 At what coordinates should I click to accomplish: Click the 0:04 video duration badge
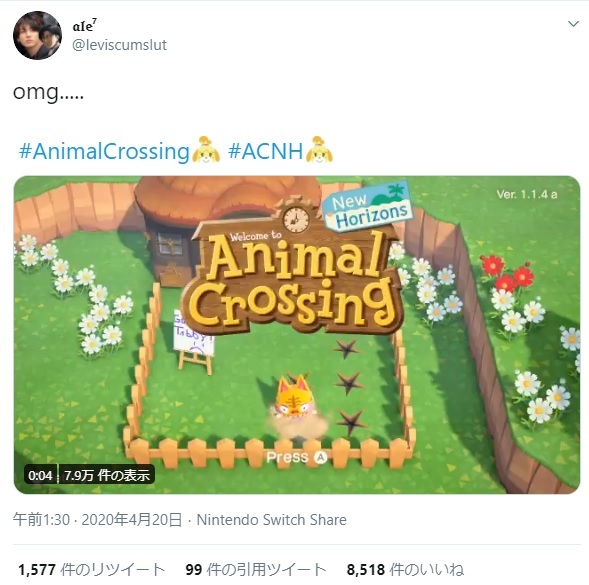[x=40, y=475]
